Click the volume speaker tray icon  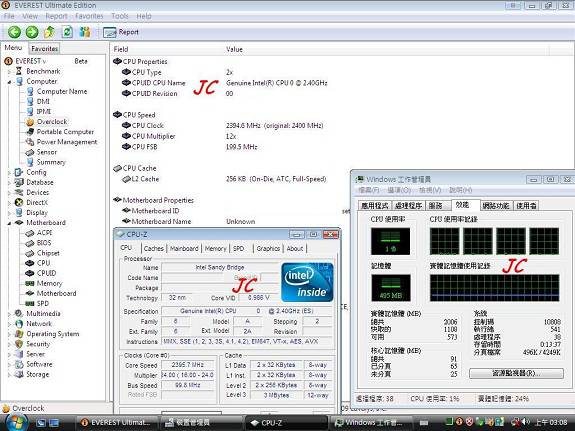(525, 422)
